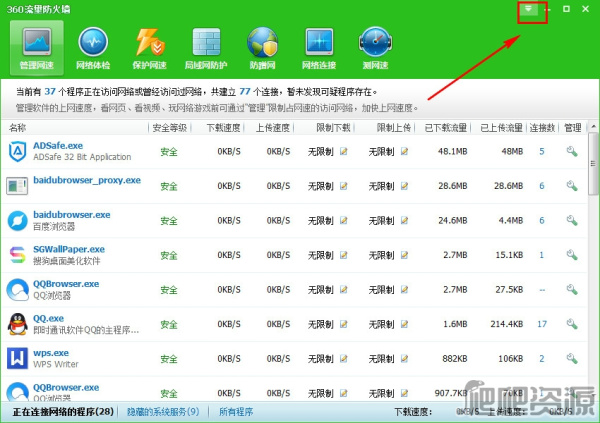Click the 防蹭网 anti-freeloading icon
600x423 pixels.
click(x=263, y=47)
